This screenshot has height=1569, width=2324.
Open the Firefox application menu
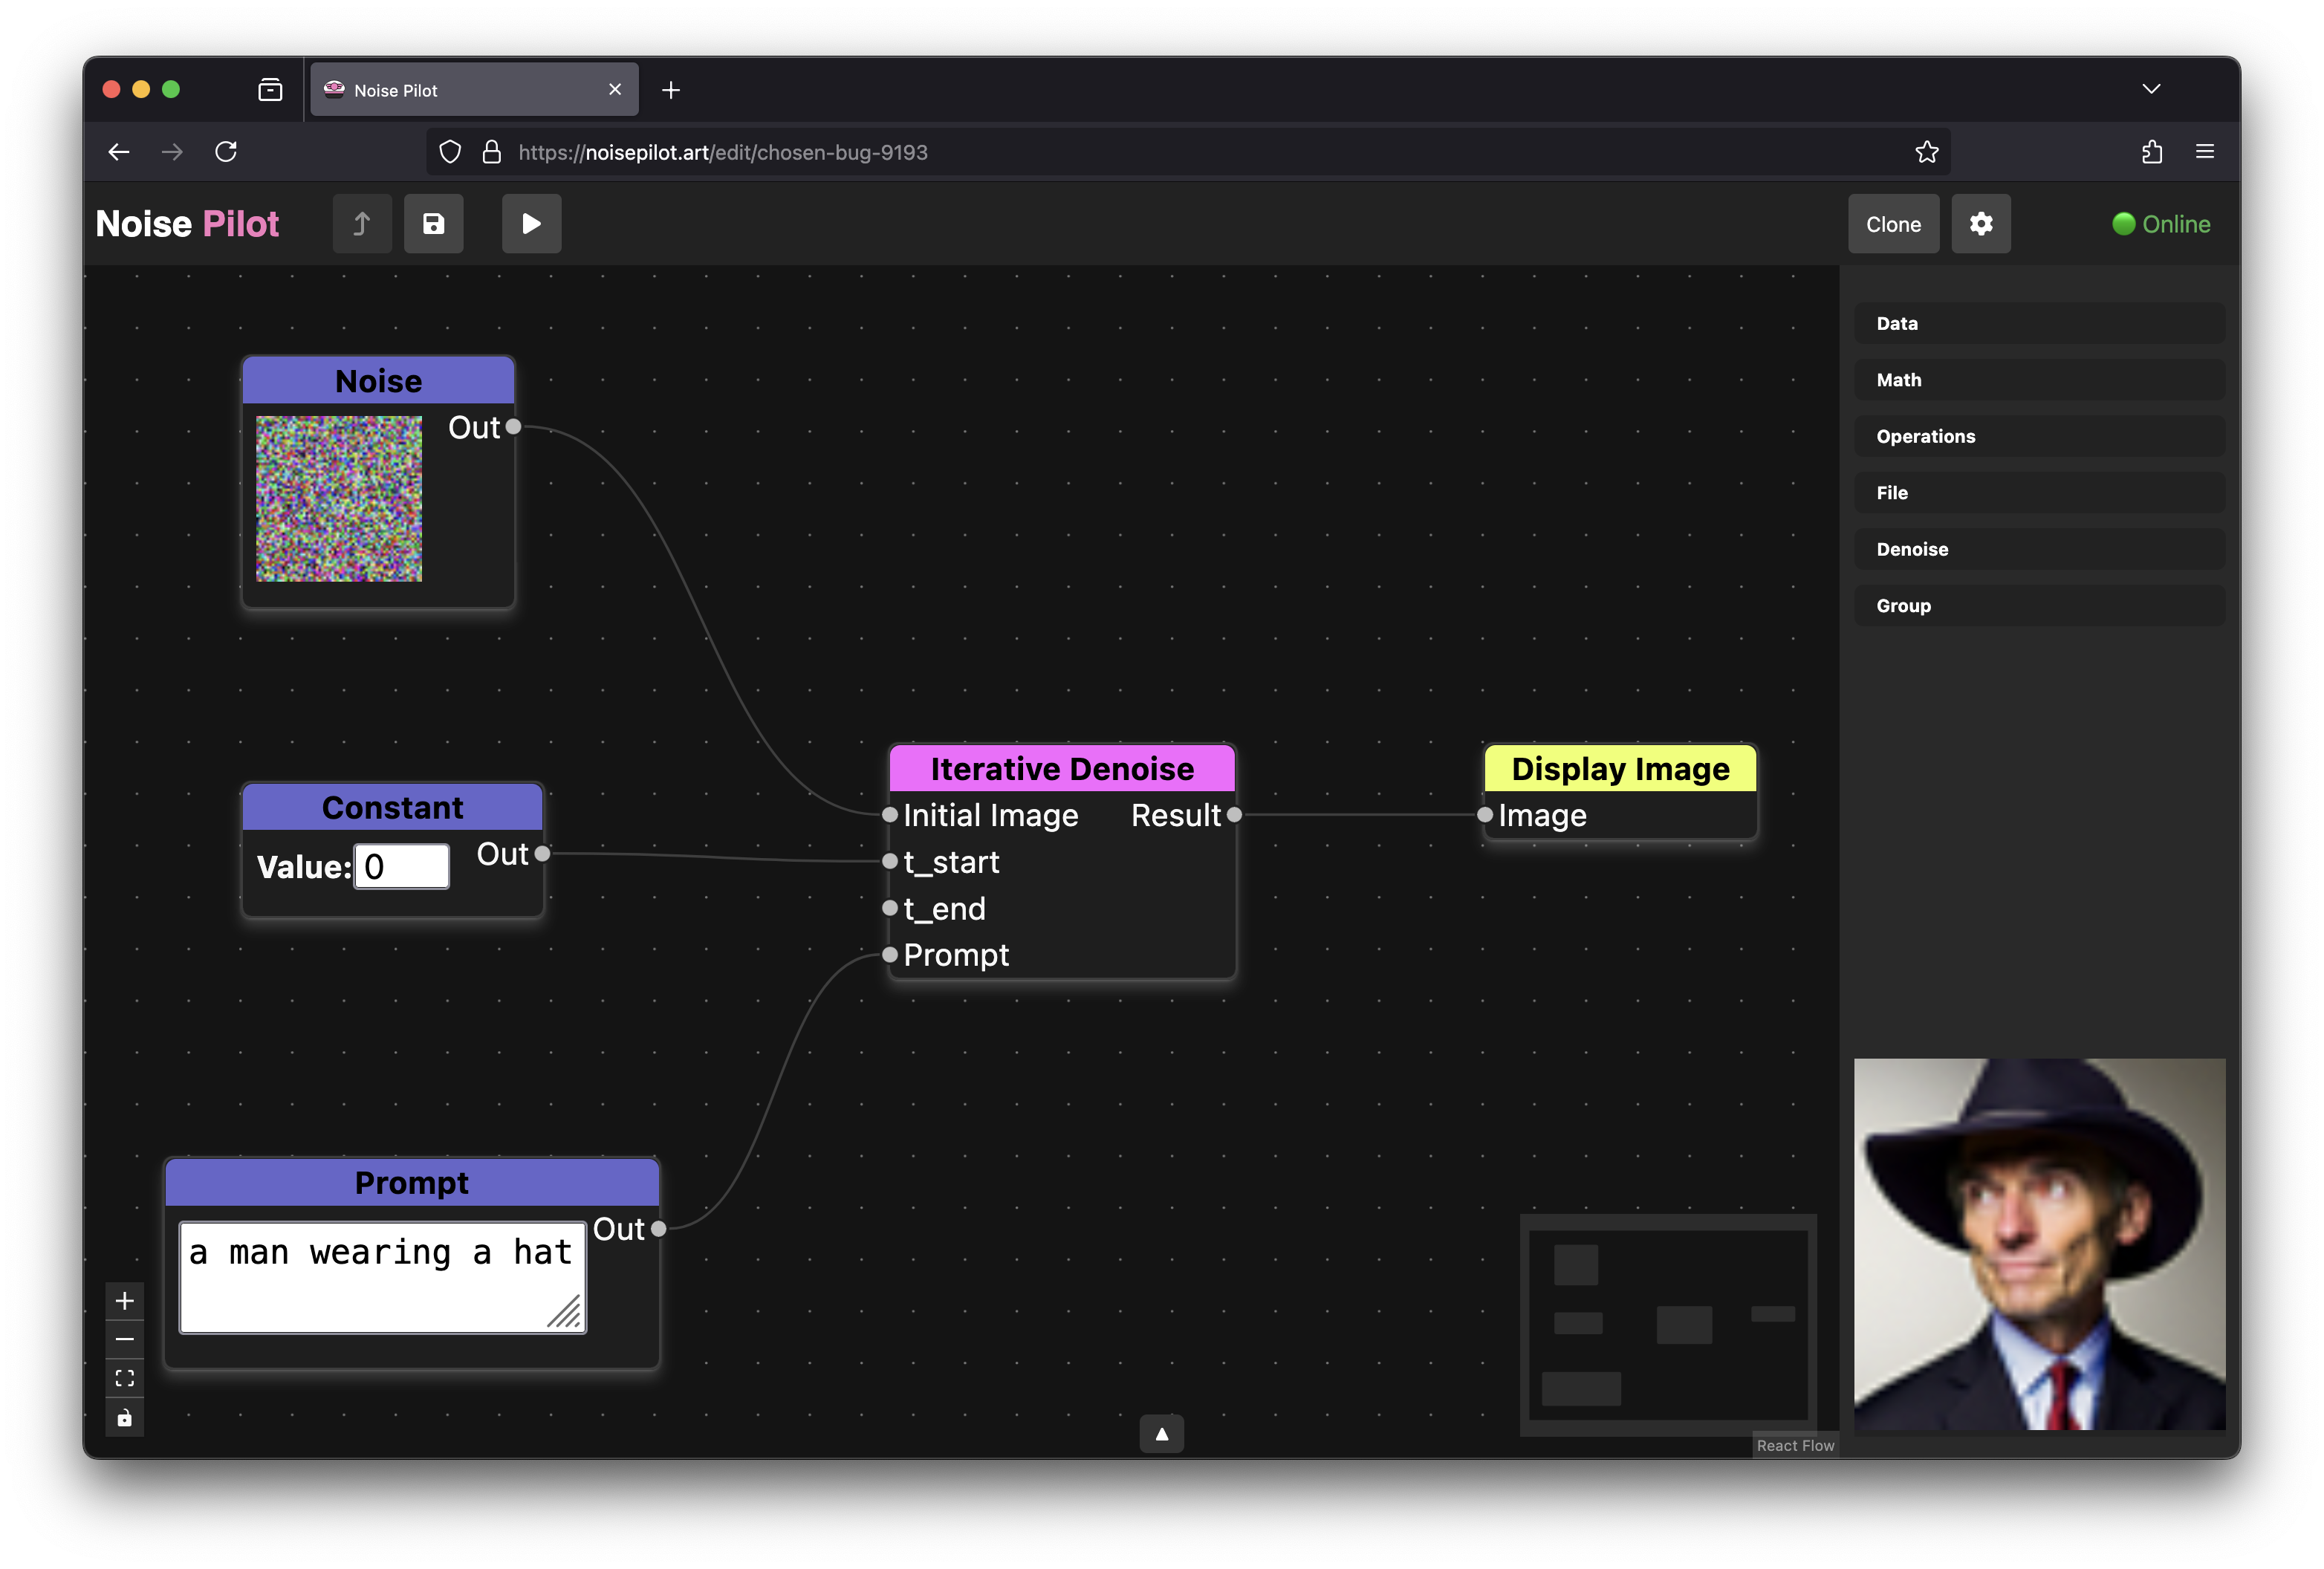coord(2205,151)
